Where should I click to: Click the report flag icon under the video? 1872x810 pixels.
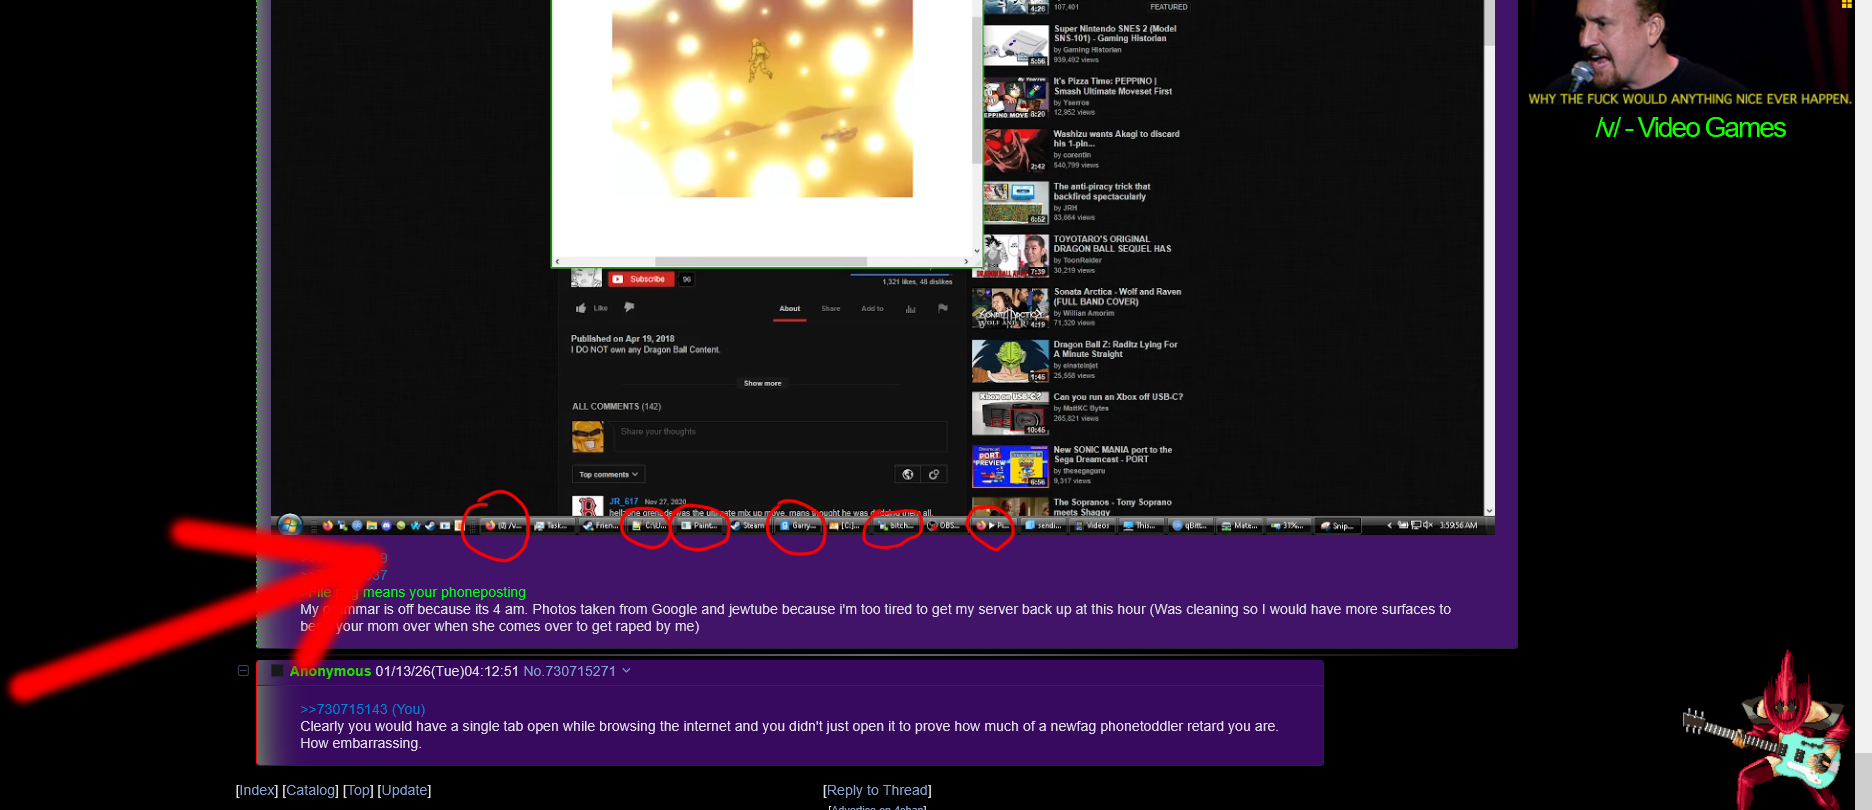coord(942,308)
